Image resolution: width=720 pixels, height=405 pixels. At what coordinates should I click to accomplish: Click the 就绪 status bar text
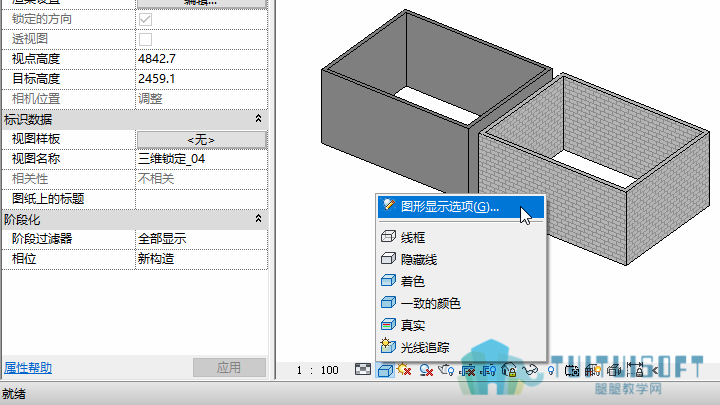tap(14, 394)
